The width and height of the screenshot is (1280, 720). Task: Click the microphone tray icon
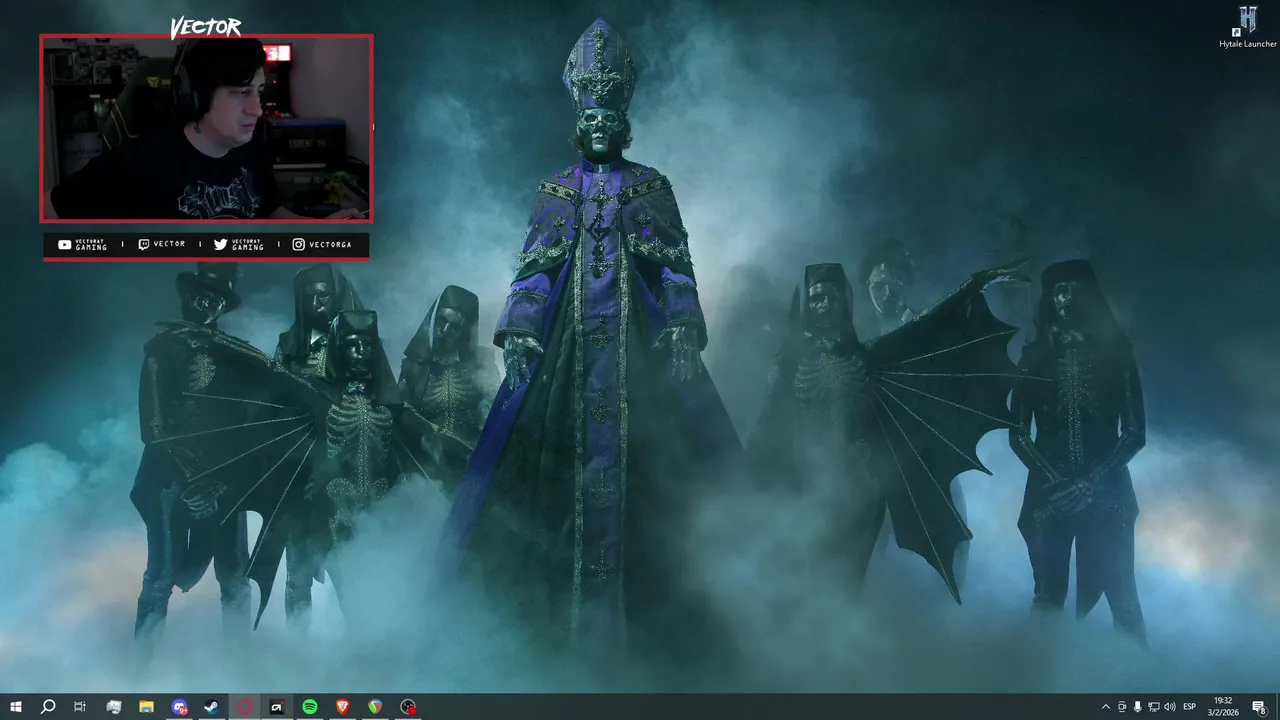pyautogui.click(x=1138, y=707)
